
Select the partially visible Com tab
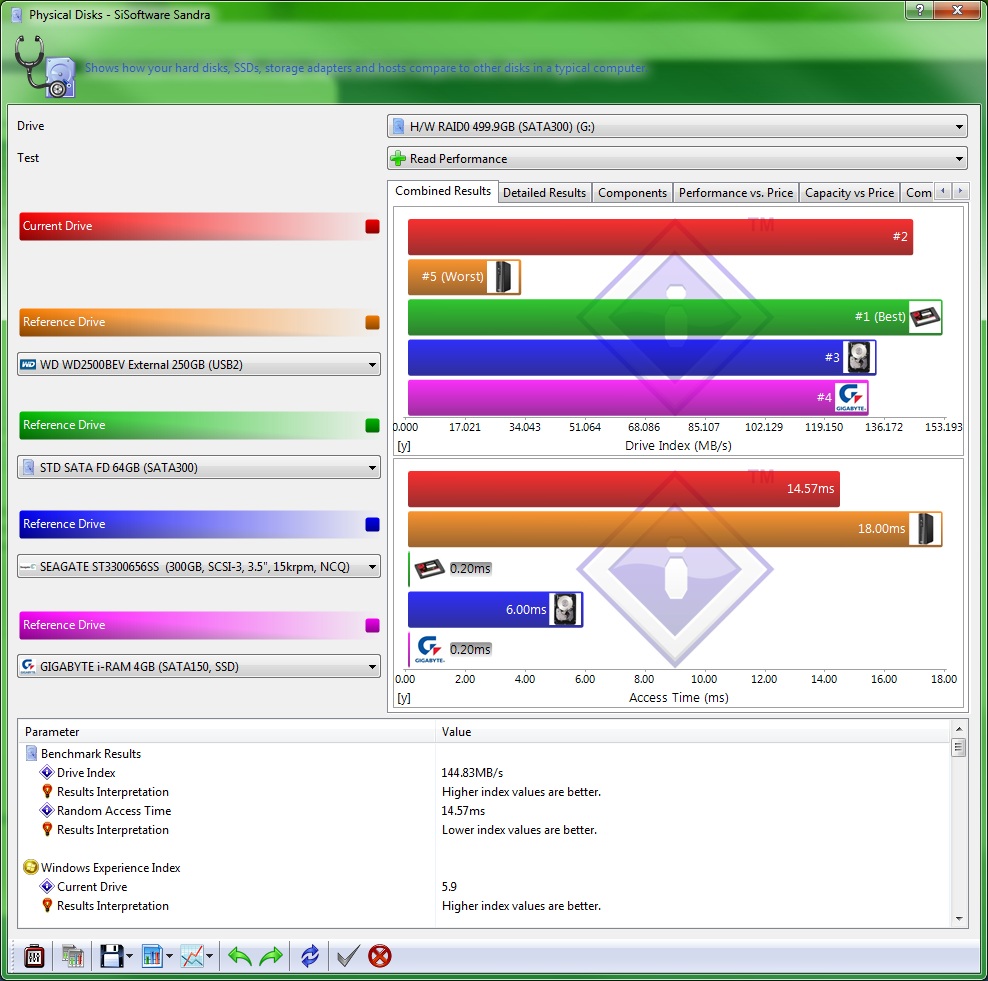[918, 193]
